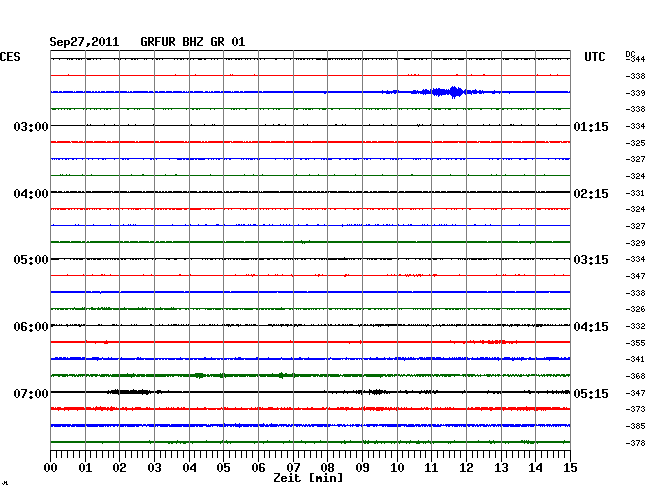The height and width of the screenshot is (494, 650).
Task: Click minute 08 on the time axis
Action: click(x=327, y=468)
